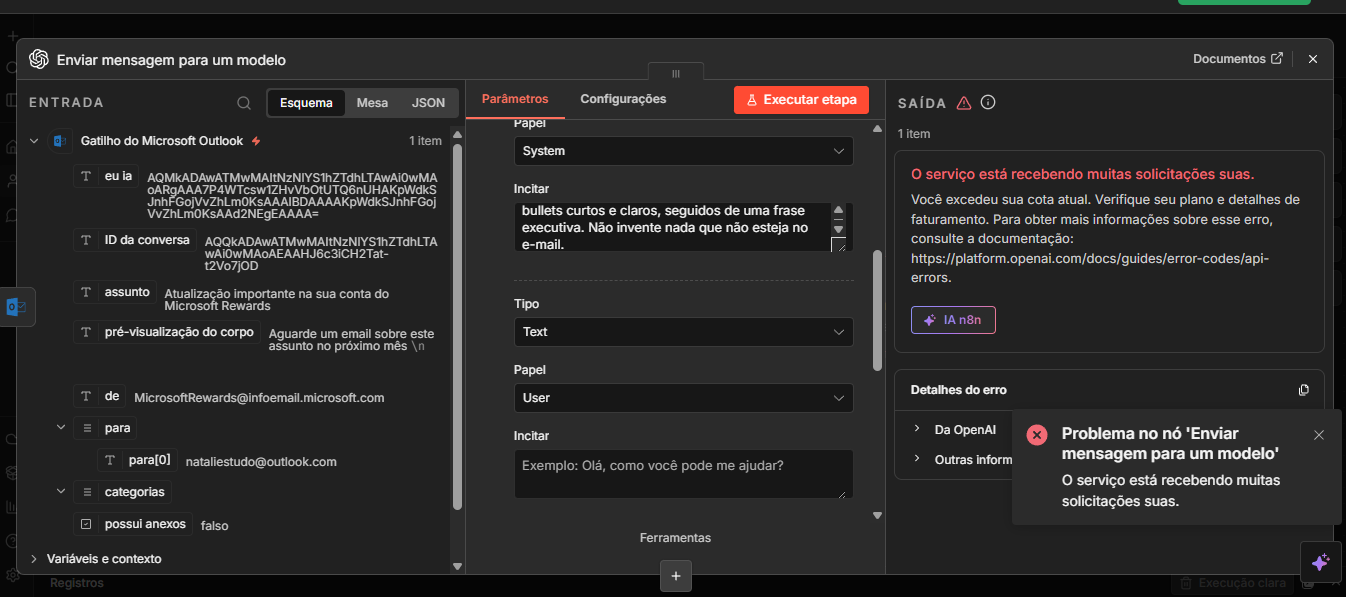This screenshot has height=597, width=1346.
Task: Click the 'nataliestudo@outlook.com' value
Action: 261,461
